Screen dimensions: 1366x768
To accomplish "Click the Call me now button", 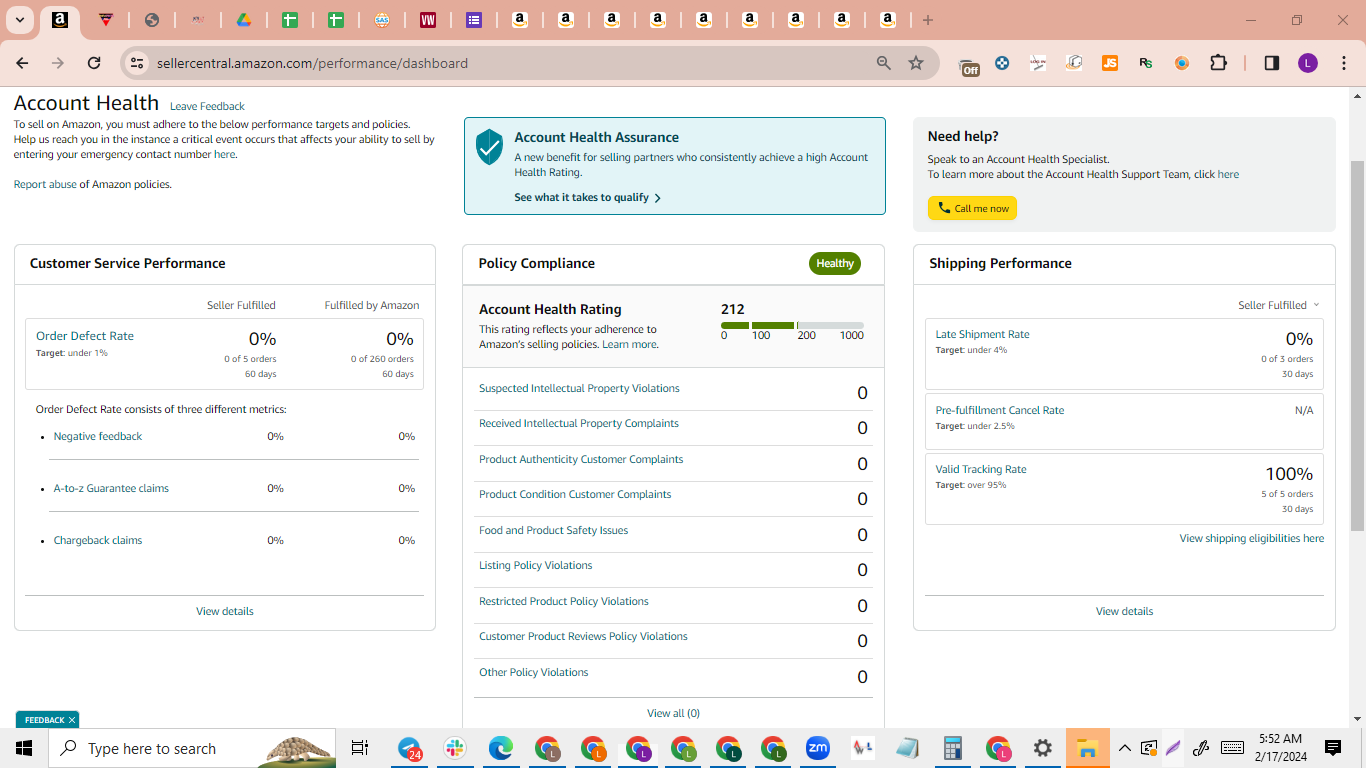I will coord(972,208).
